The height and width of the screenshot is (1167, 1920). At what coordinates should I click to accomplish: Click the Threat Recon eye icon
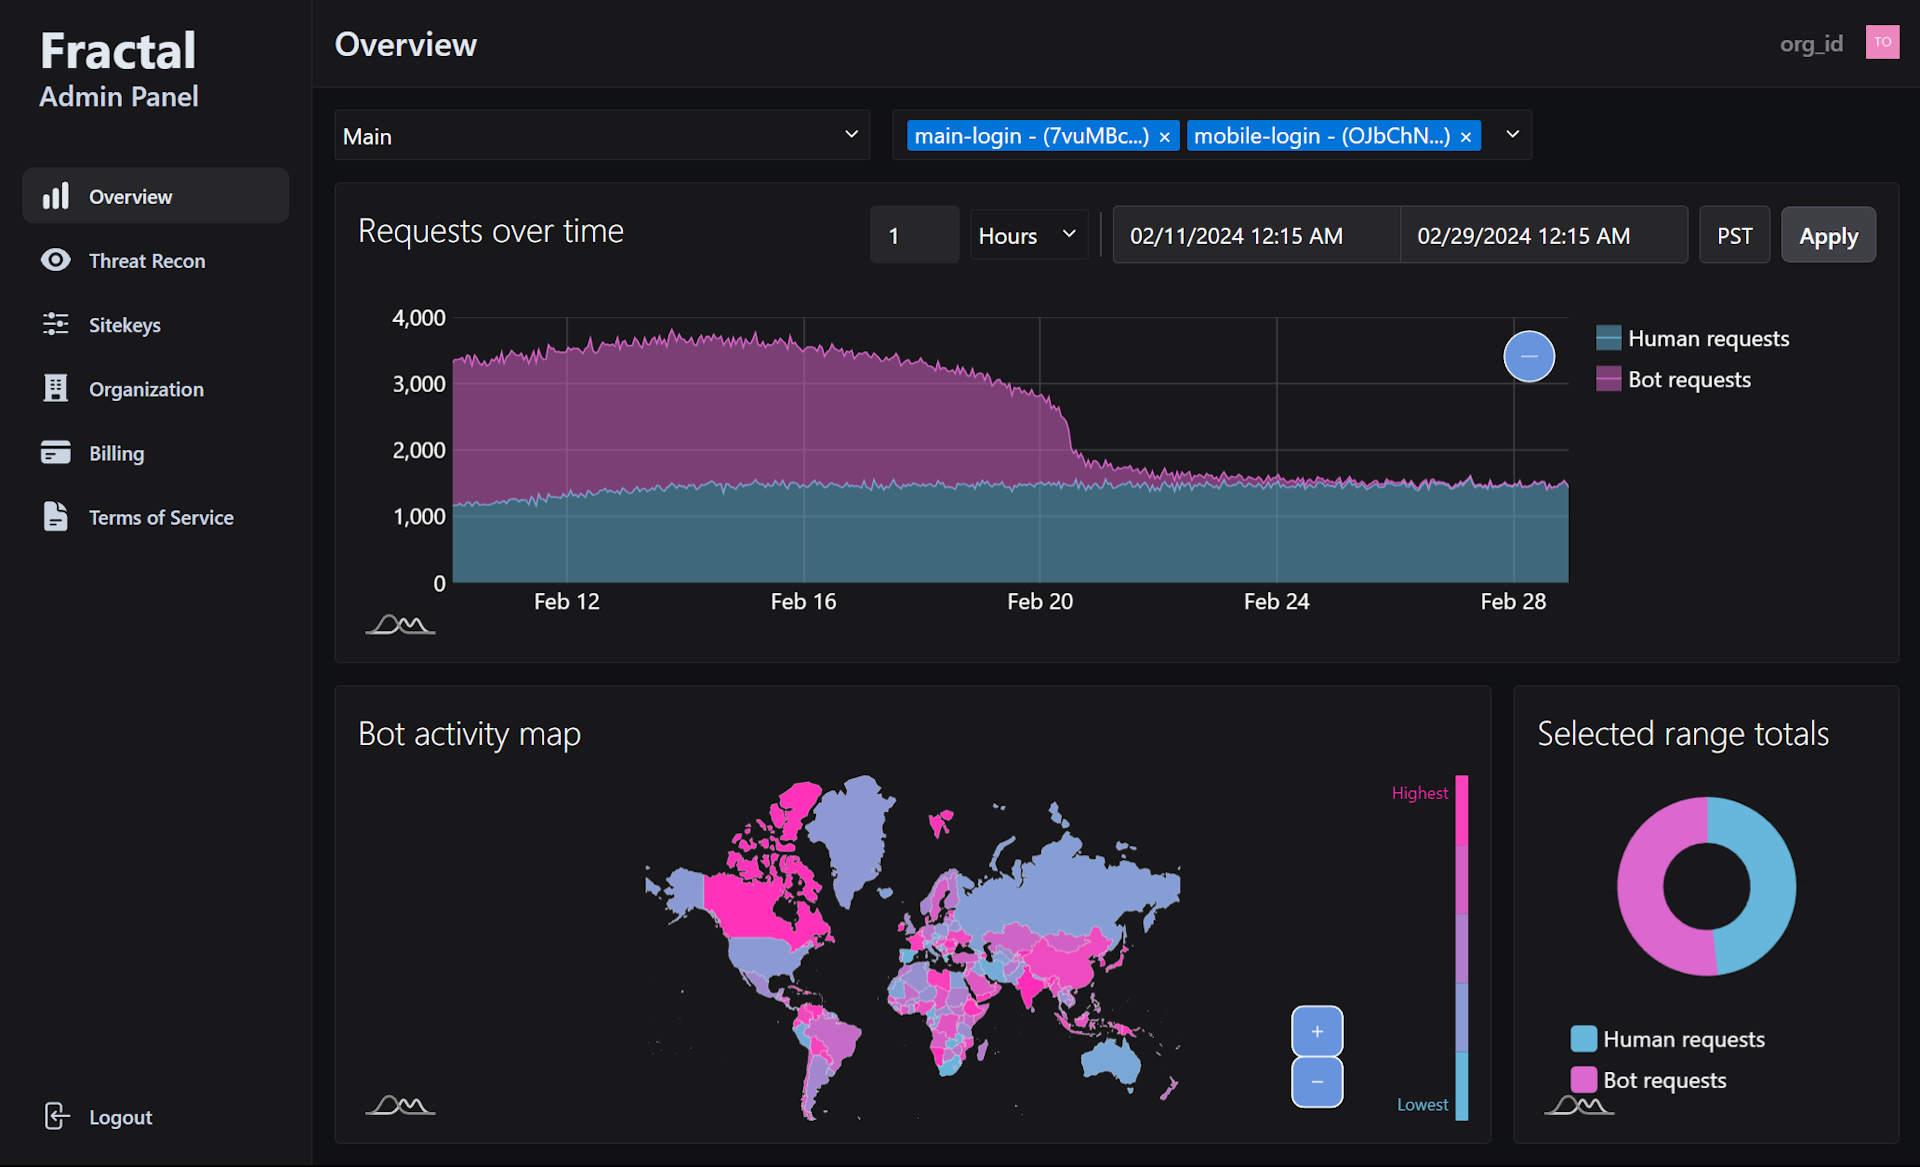tap(56, 260)
